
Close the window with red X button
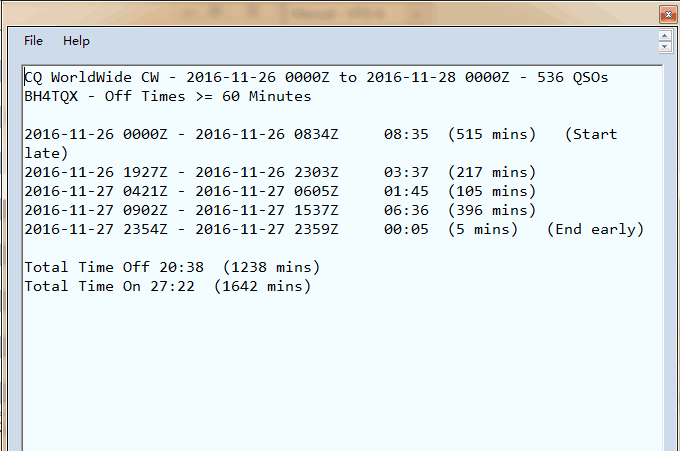coord(668,15)
